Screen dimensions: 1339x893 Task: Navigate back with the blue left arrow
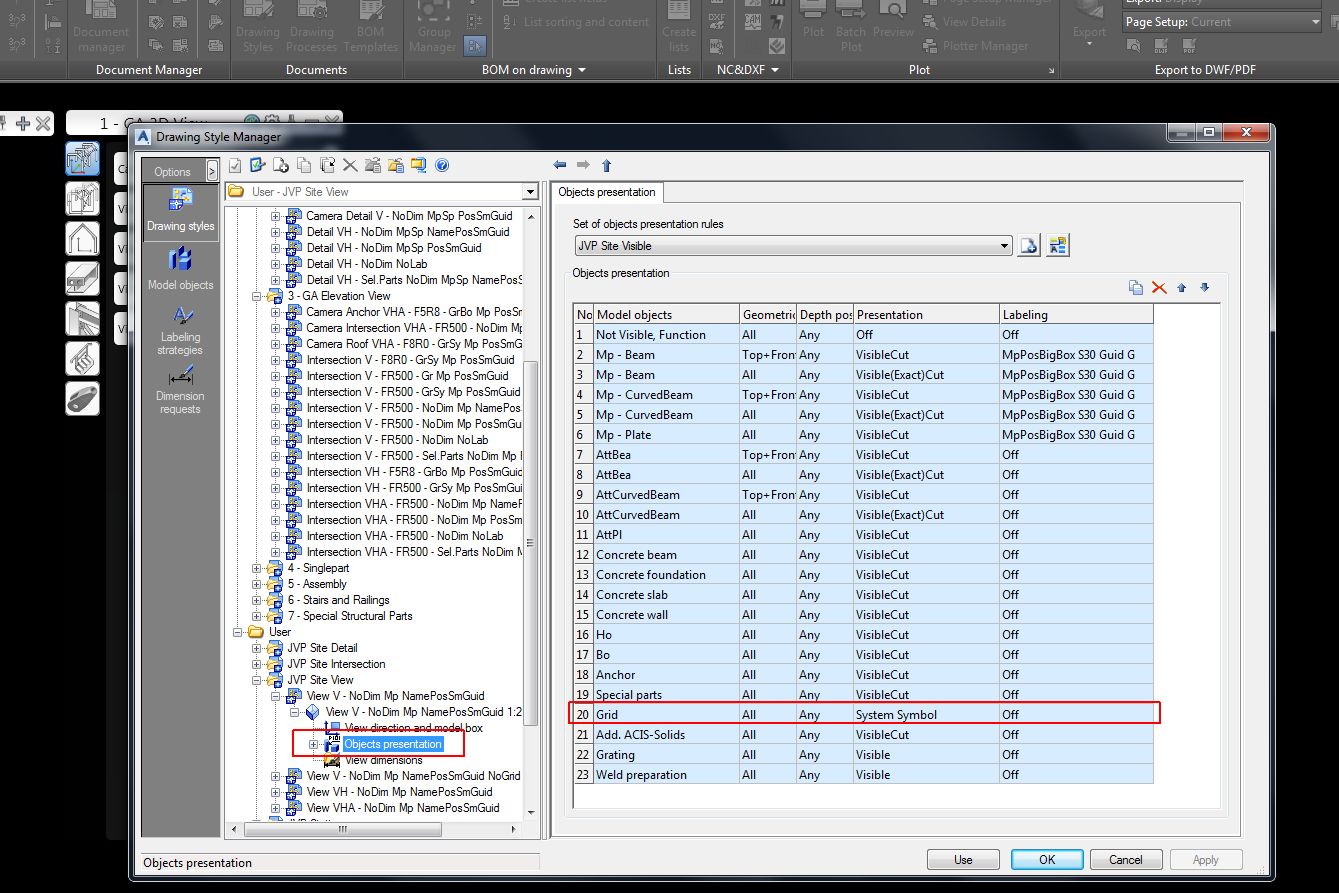pos(560,165)
